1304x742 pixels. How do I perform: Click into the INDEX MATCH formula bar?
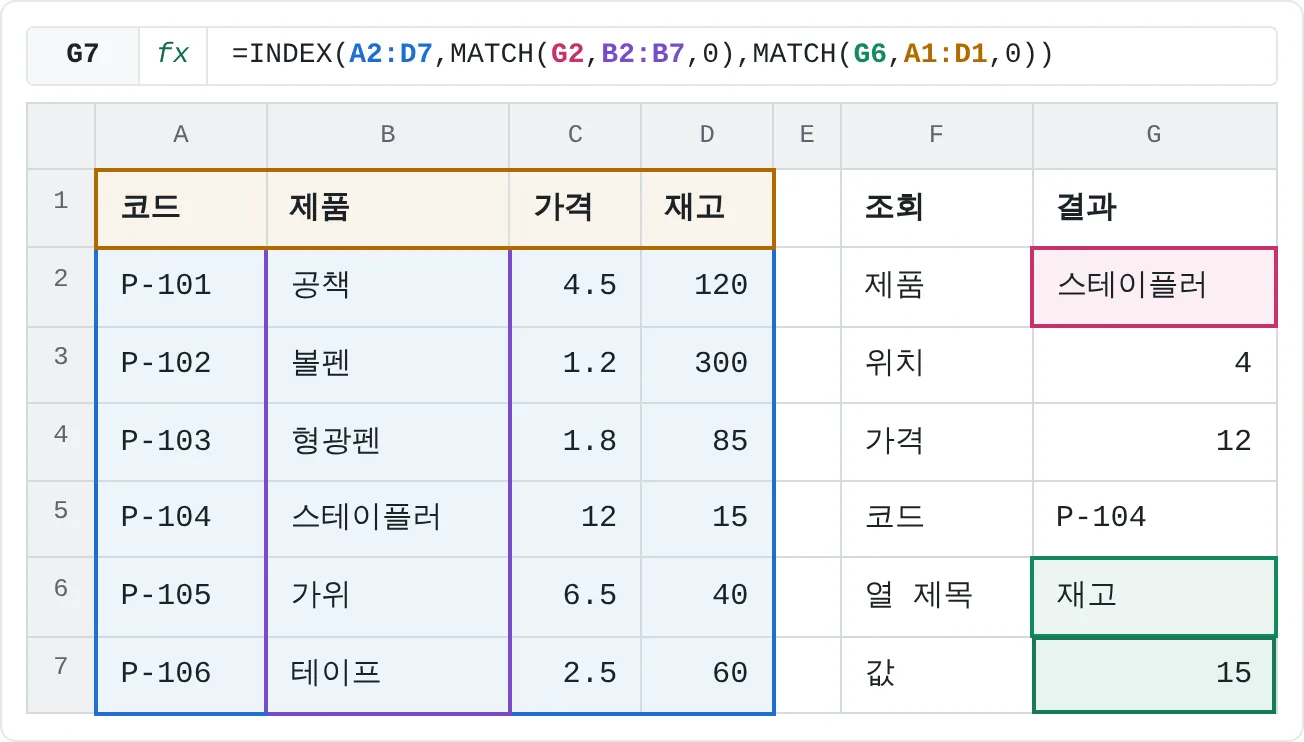[x=740, y=54]
